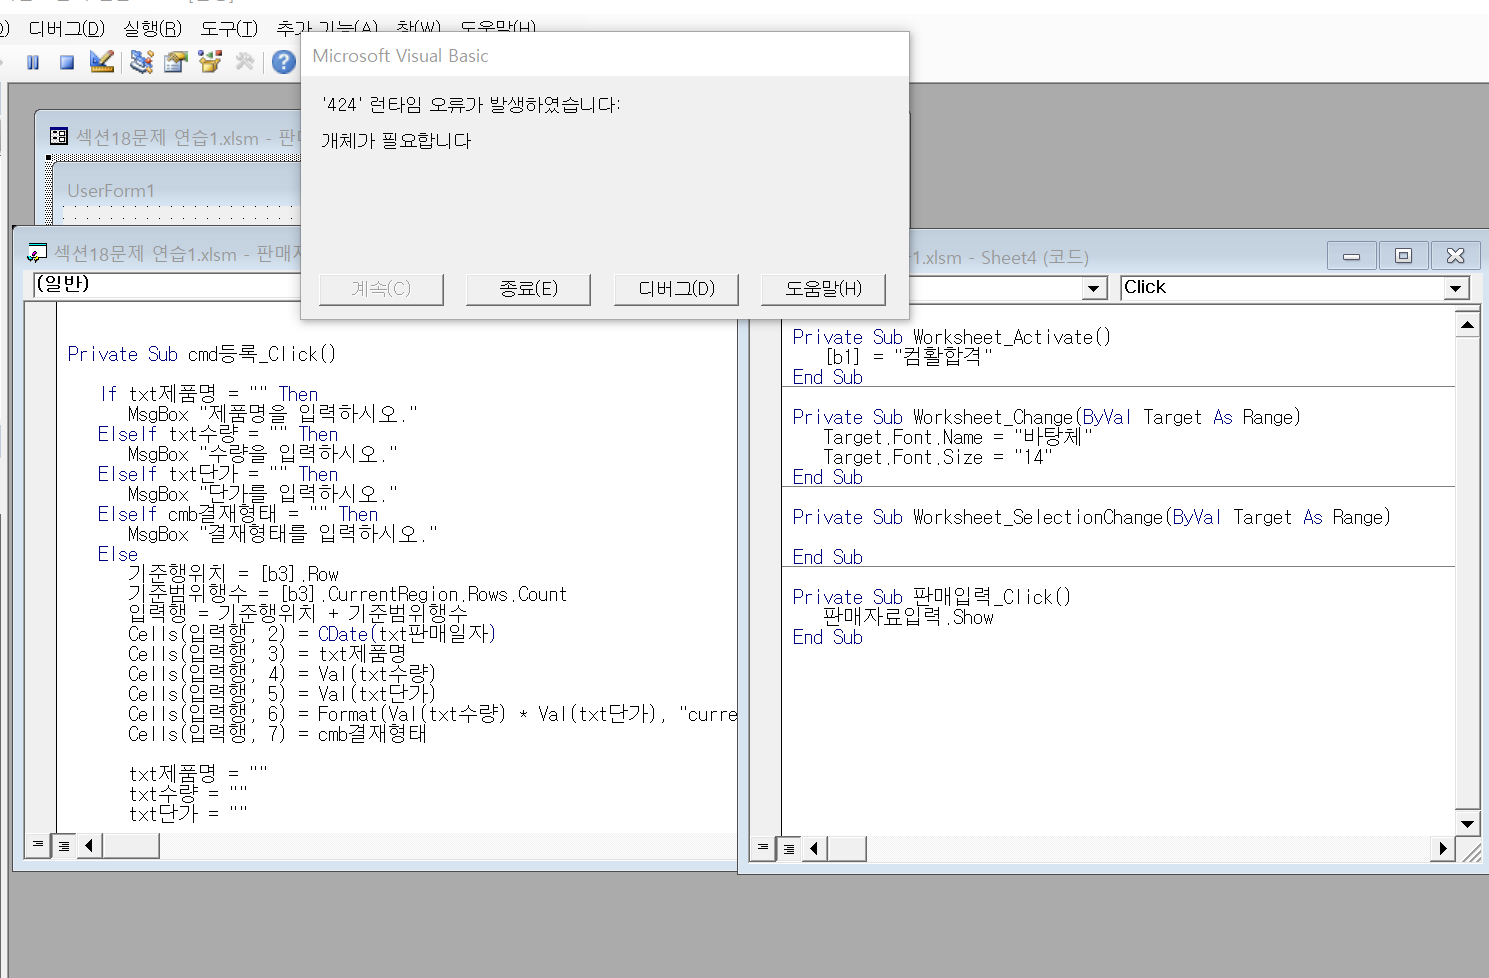Toggle Full Module View in Sheet4 code window

pyautogui.click(x=788, y=849)
